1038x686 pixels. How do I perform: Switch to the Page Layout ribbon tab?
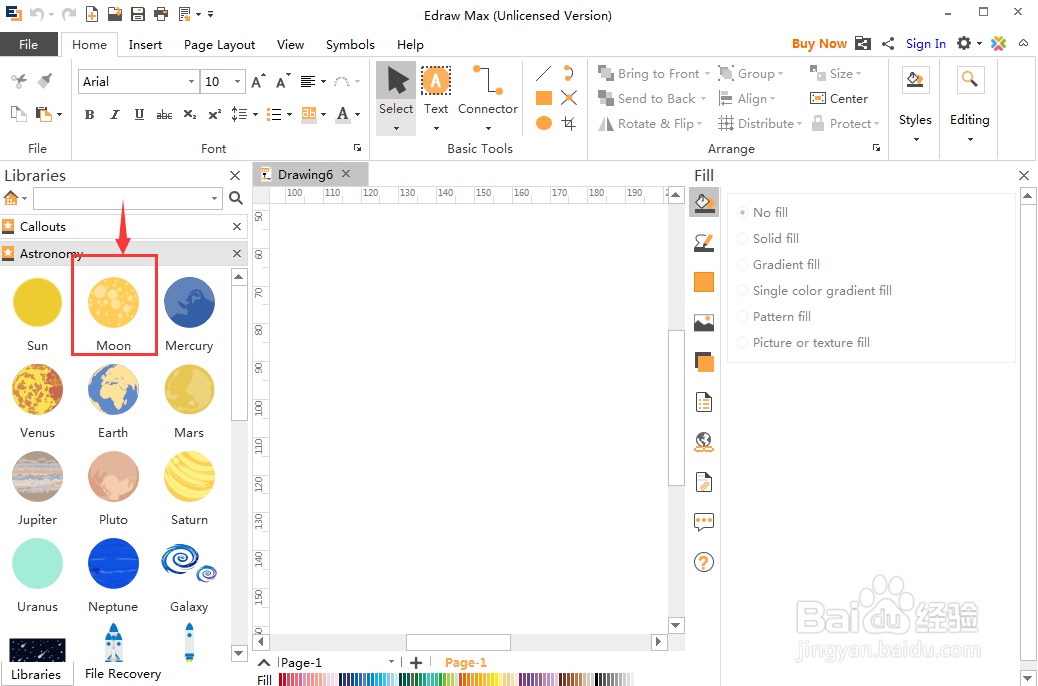[x=219, y=44]
